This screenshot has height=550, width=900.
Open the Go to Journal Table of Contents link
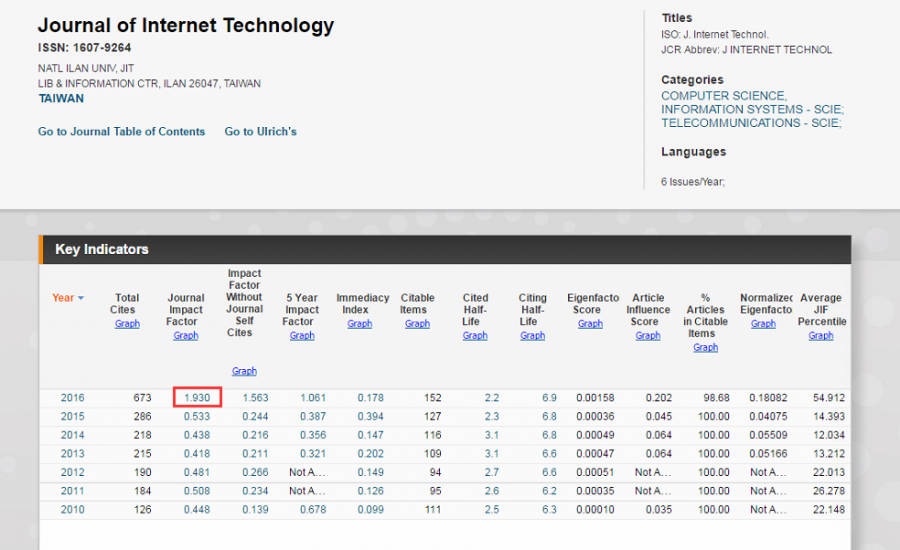121,131
